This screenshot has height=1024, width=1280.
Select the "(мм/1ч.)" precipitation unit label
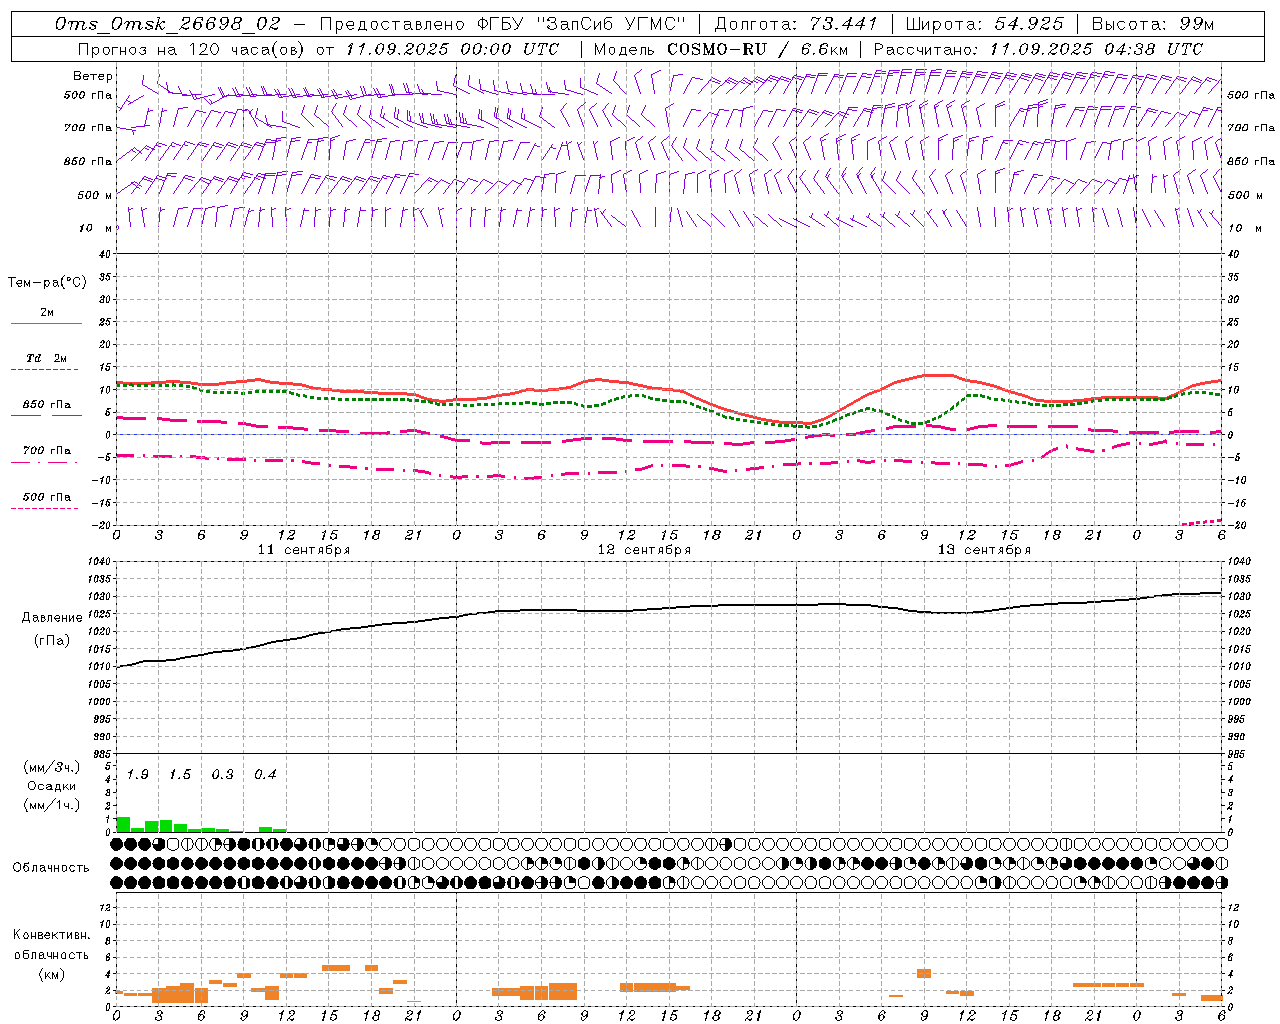[52, 805]
